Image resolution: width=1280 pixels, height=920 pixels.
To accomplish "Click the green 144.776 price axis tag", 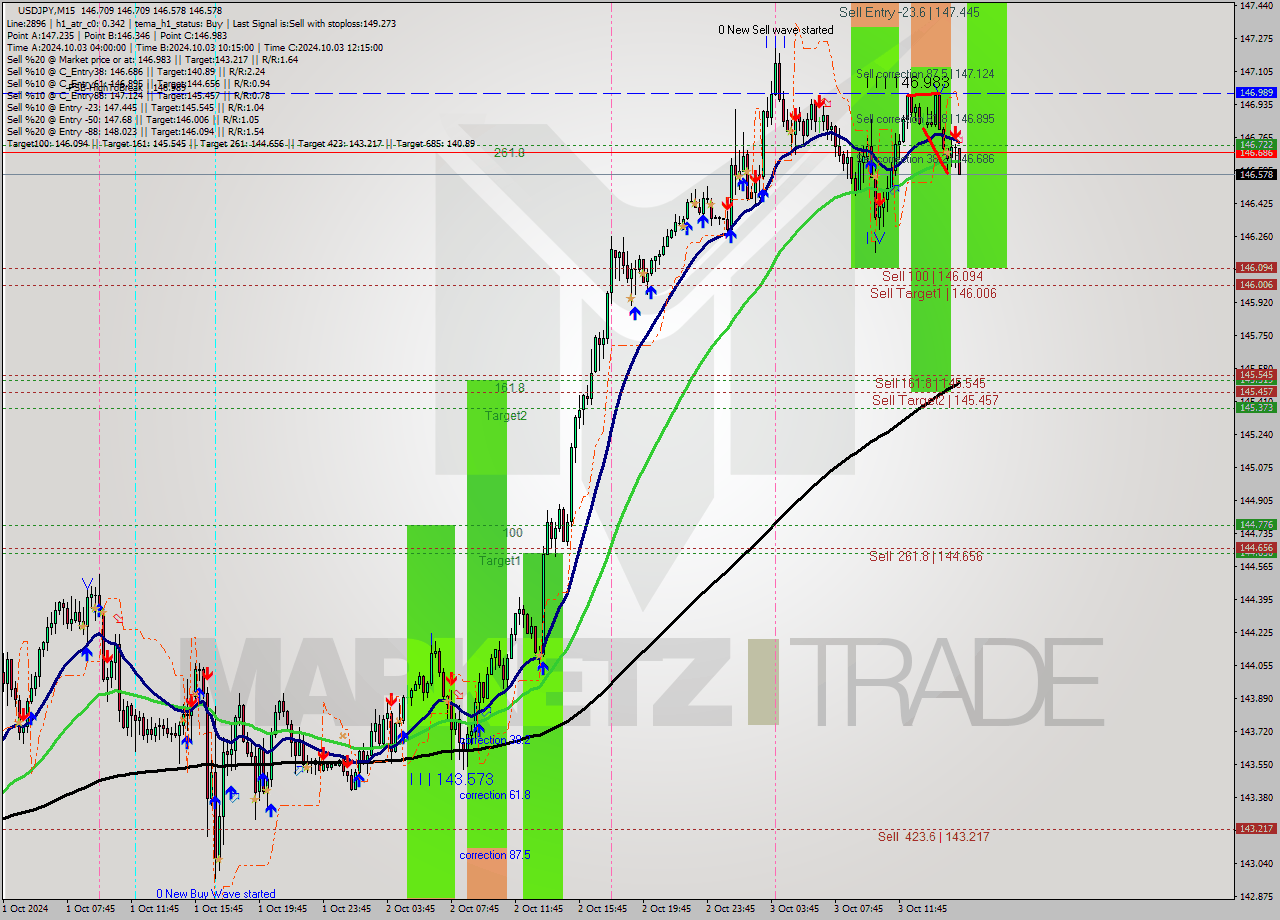I will point(1256,524).
